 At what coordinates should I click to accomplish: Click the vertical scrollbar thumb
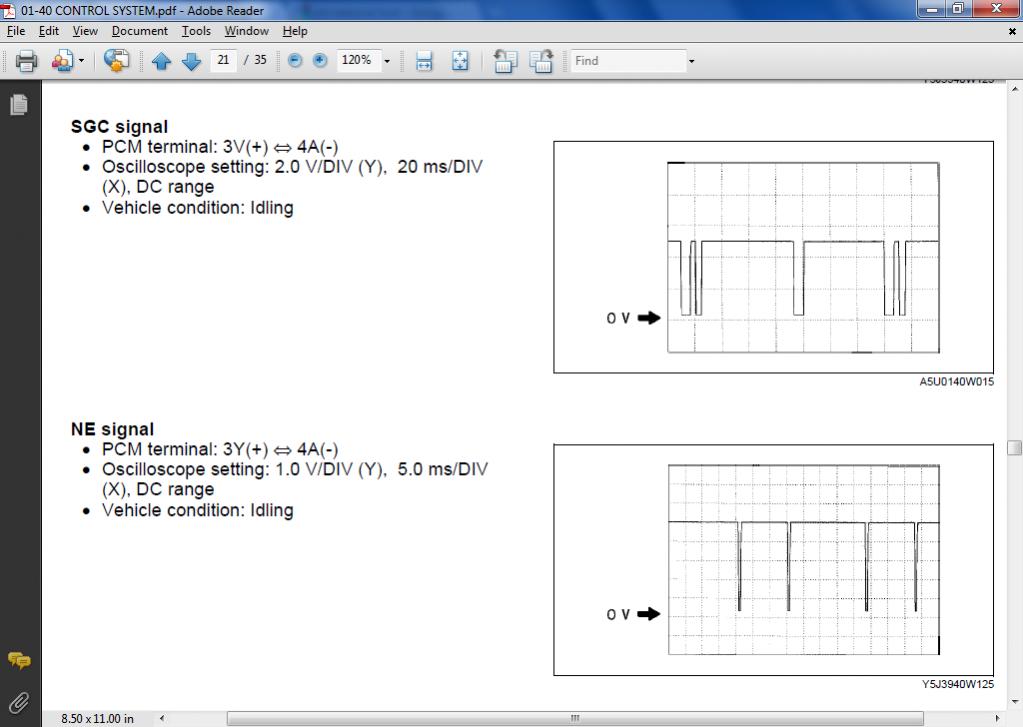(1015, 448)
